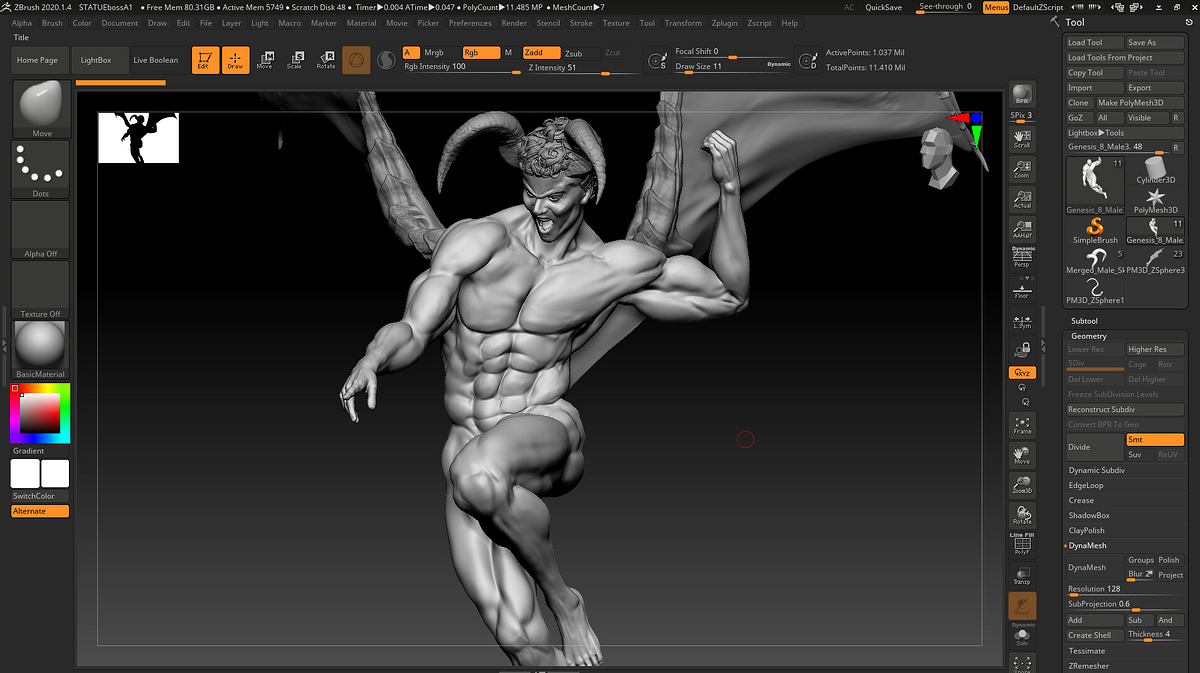Click the Move hand icon in right shelf
This screenshot has height=673, width=1200.
pyautogui.click(x=1022, y=455)
